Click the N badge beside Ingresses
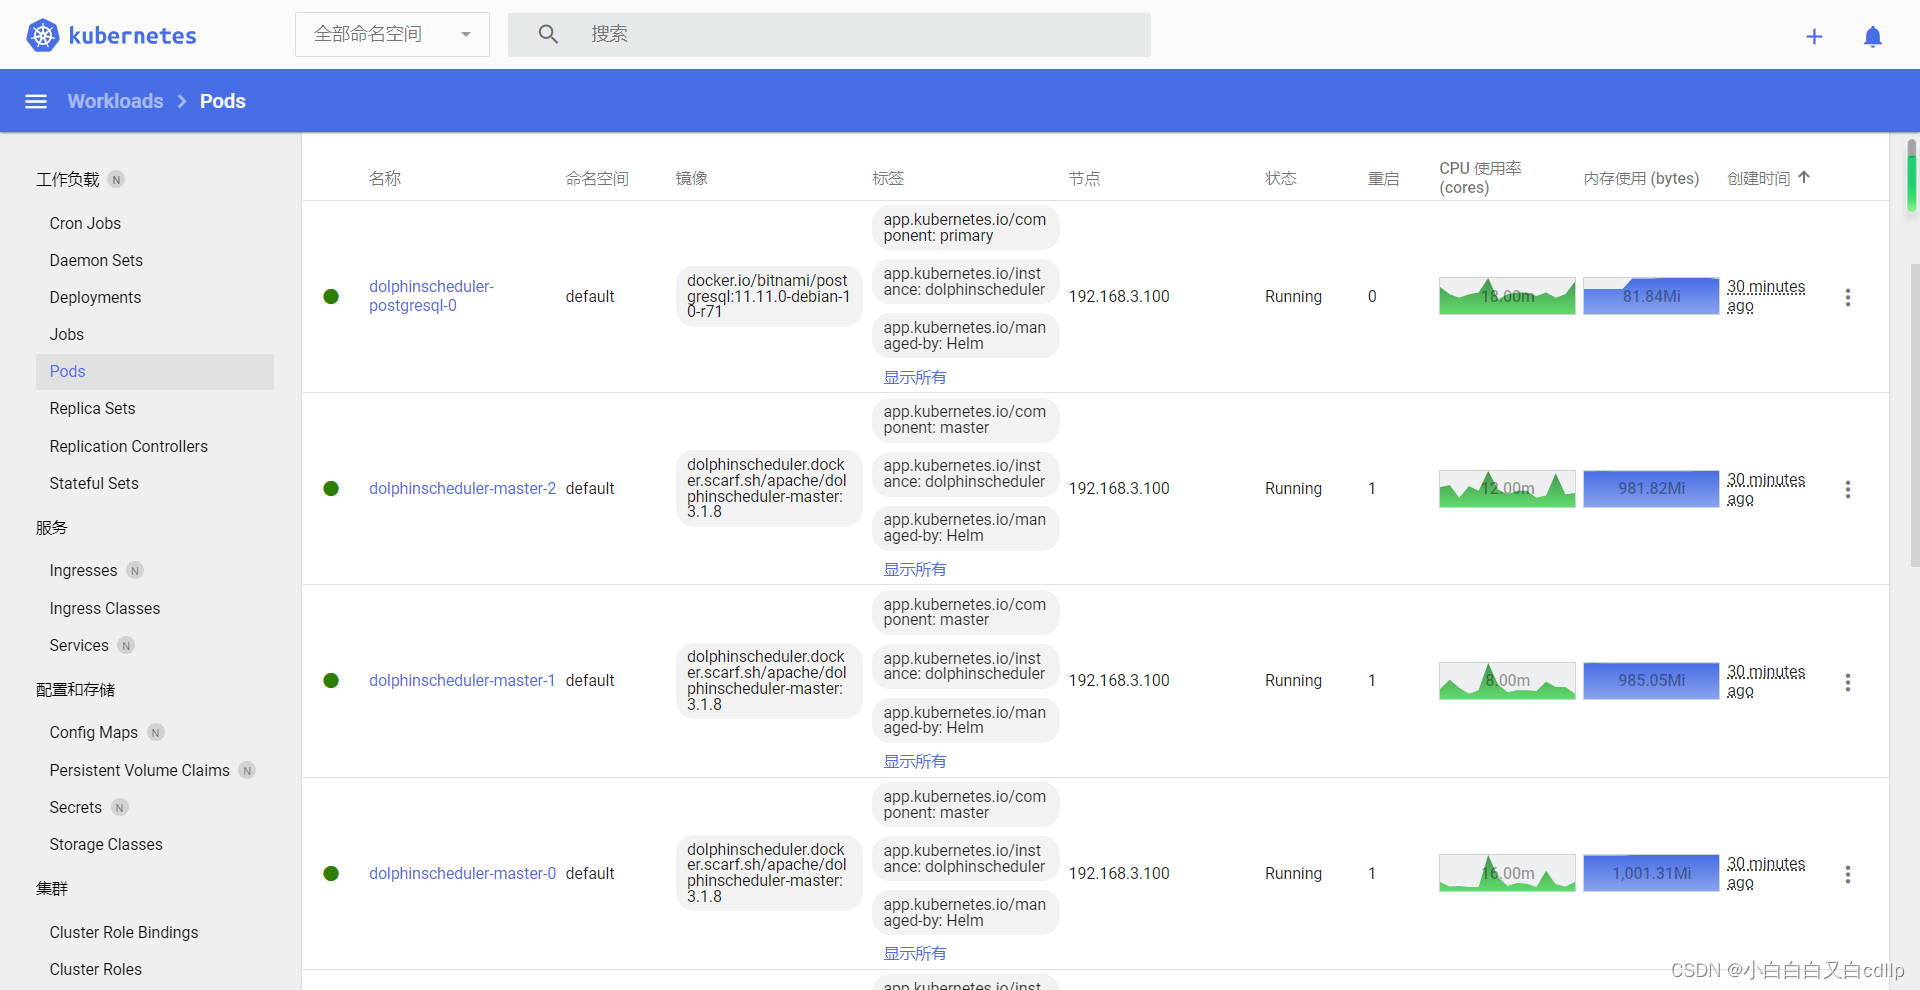 [135, 570]
